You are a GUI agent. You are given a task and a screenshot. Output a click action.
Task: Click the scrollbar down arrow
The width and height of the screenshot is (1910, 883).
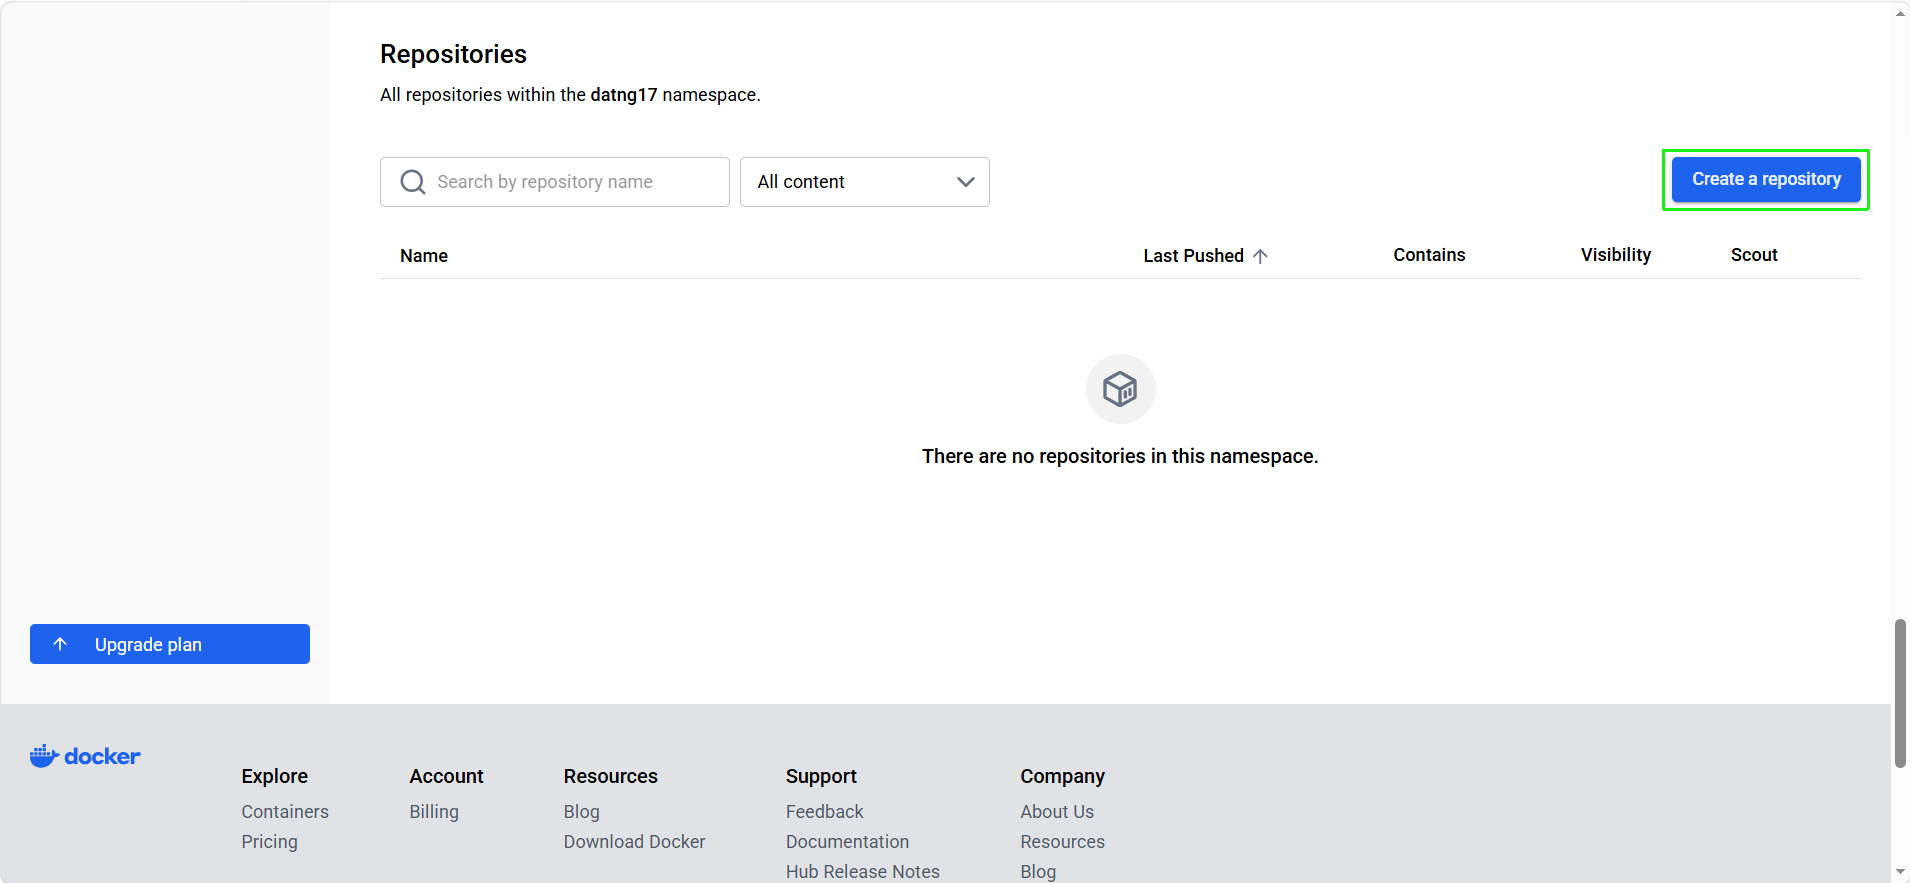1900,873
